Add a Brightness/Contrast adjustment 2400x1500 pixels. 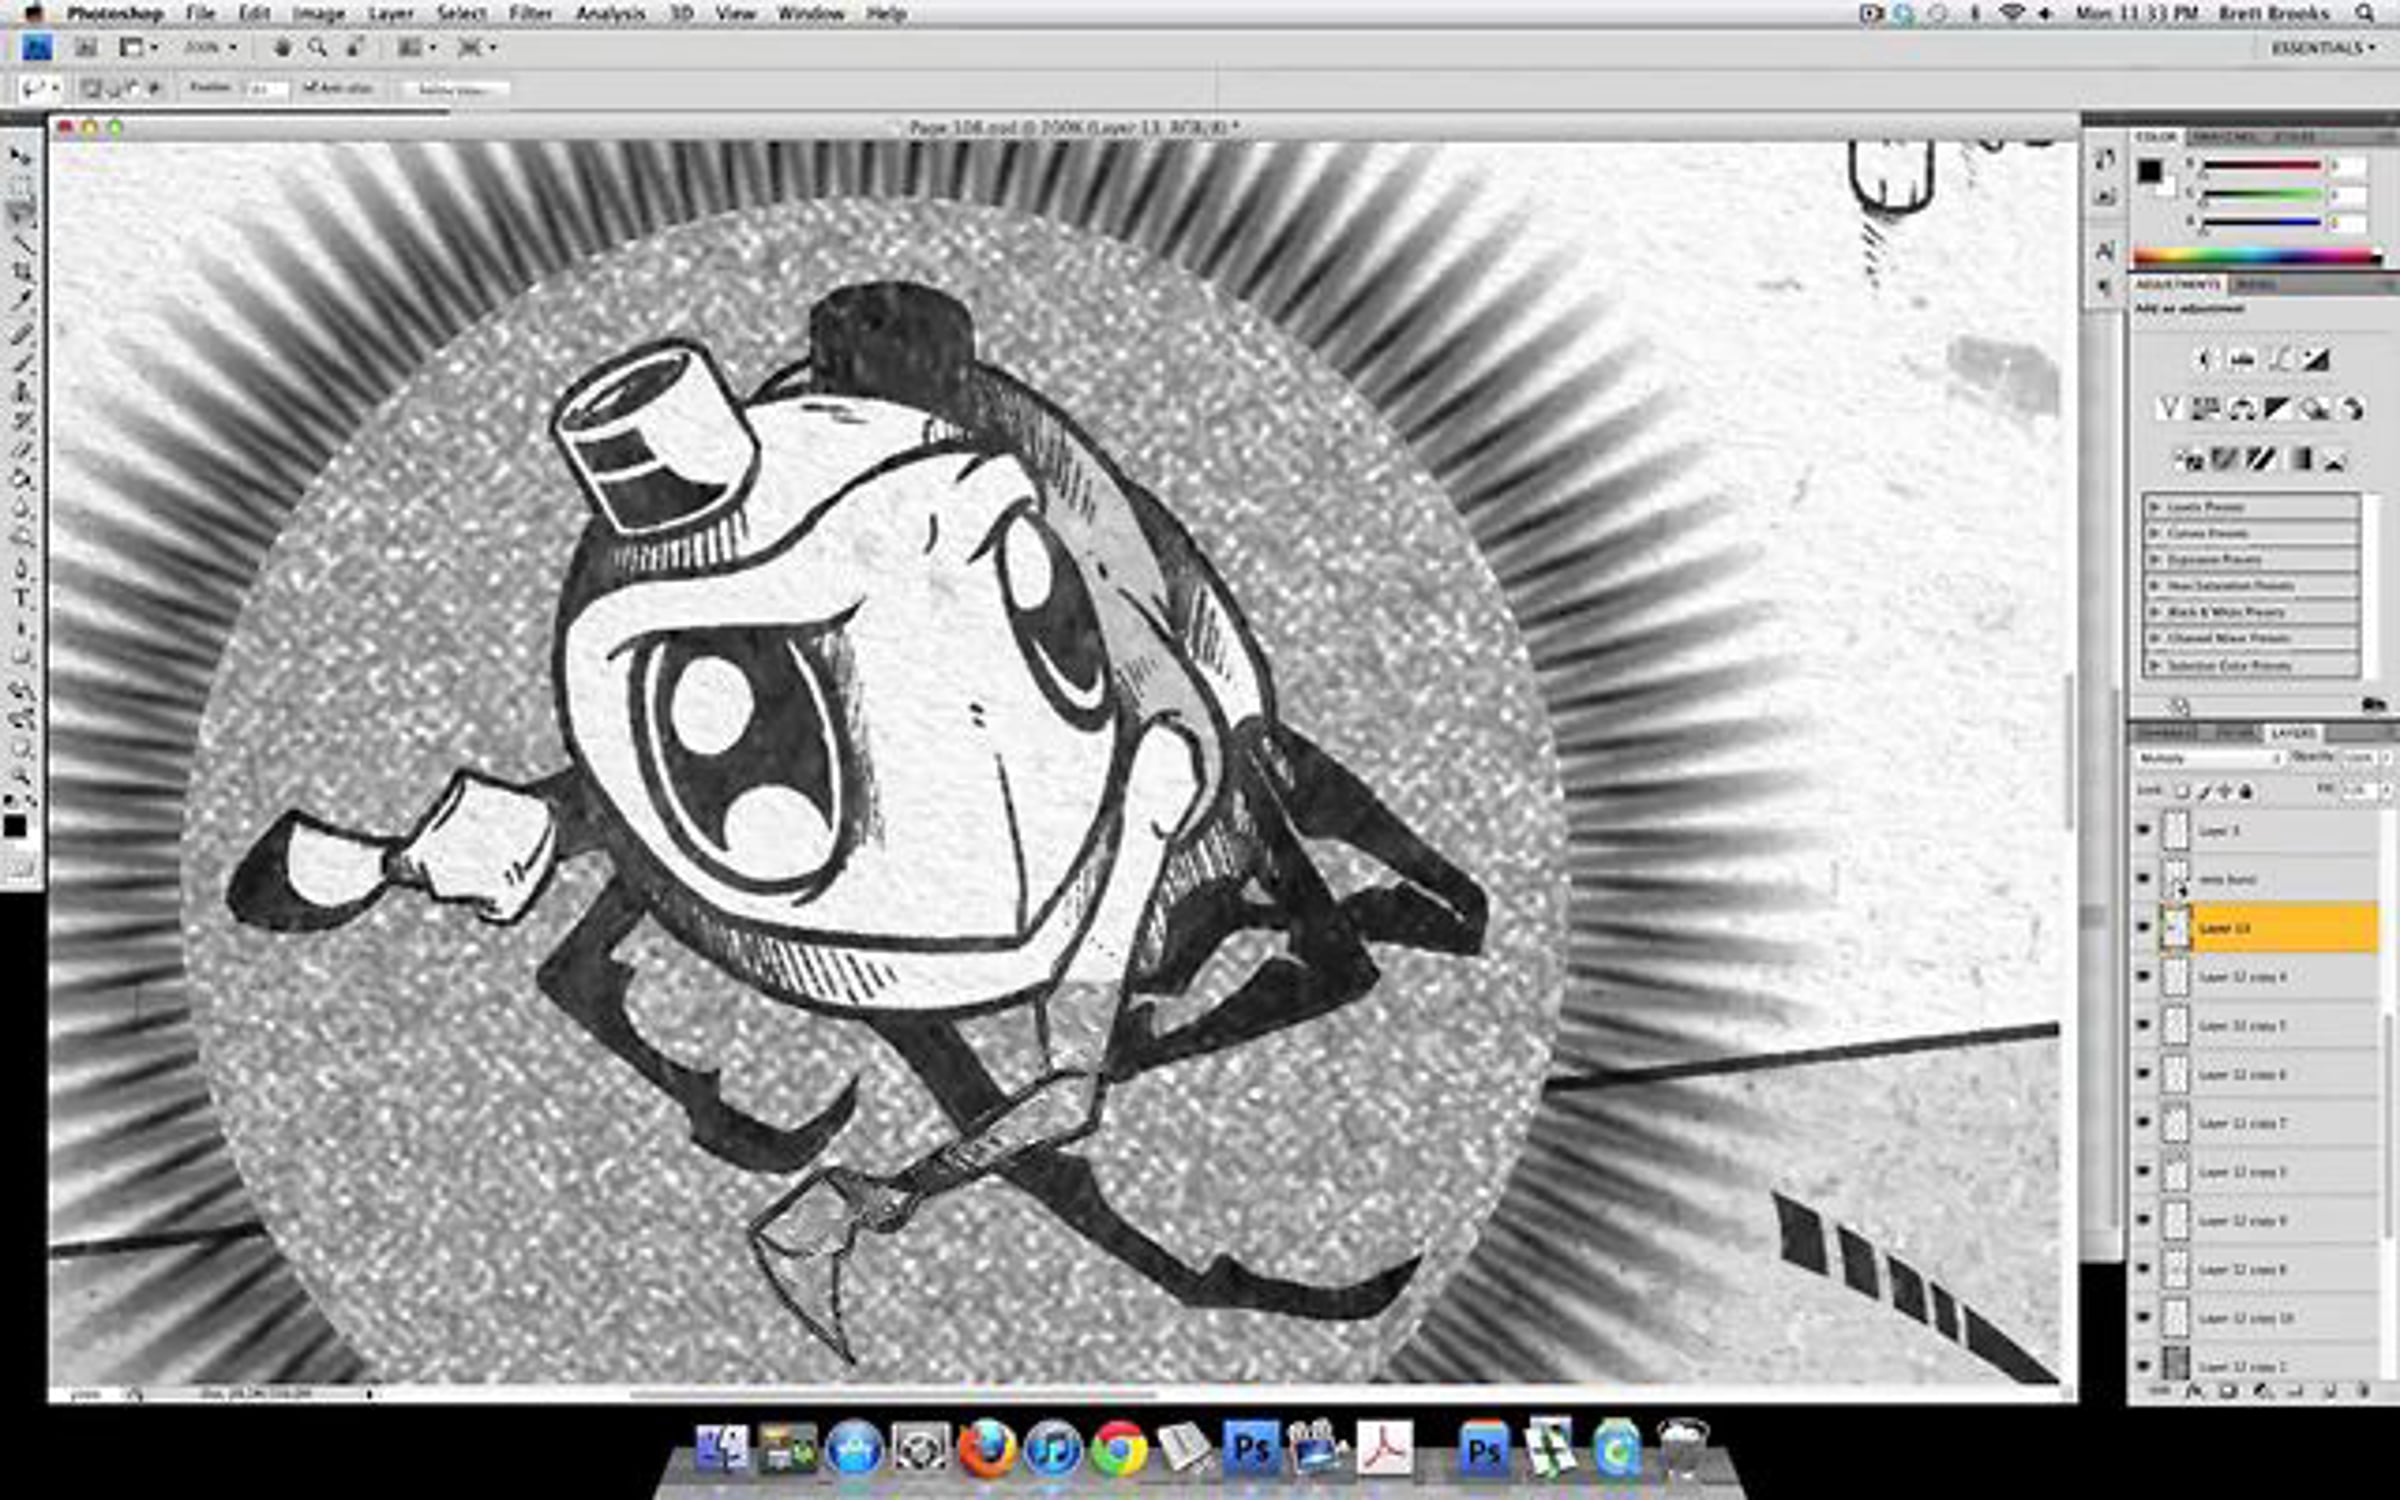pyautogui.click(x=2206, y=359)
